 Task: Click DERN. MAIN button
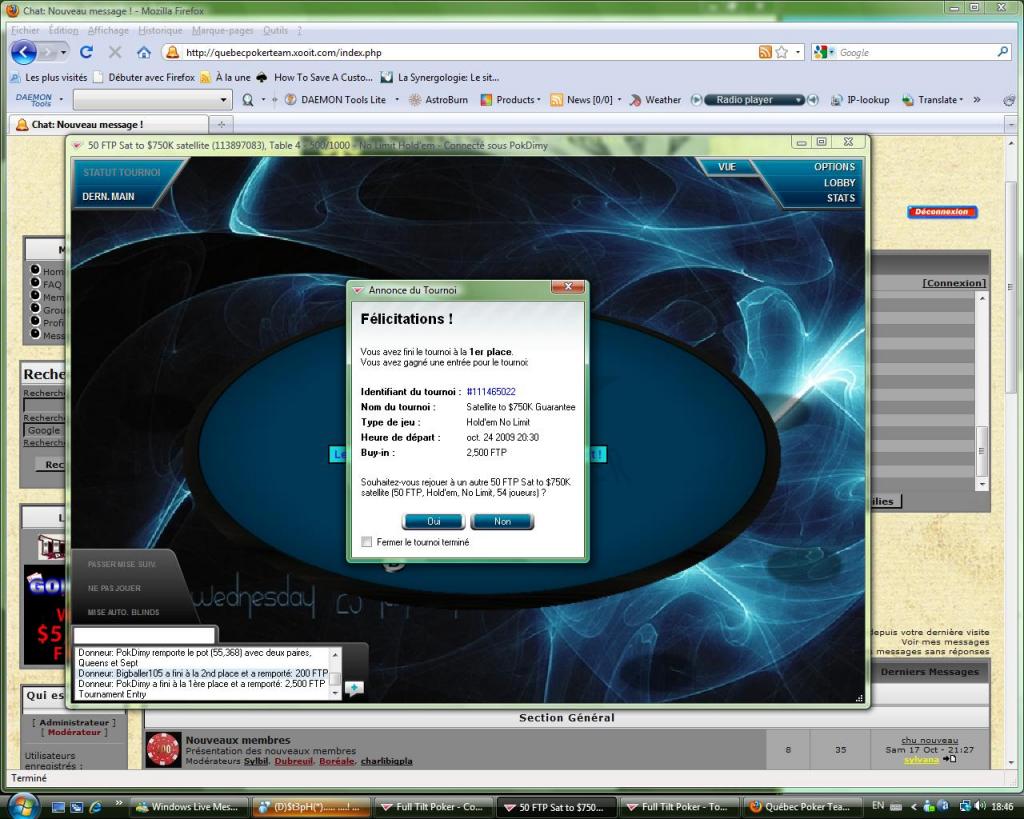coord(108,197)
